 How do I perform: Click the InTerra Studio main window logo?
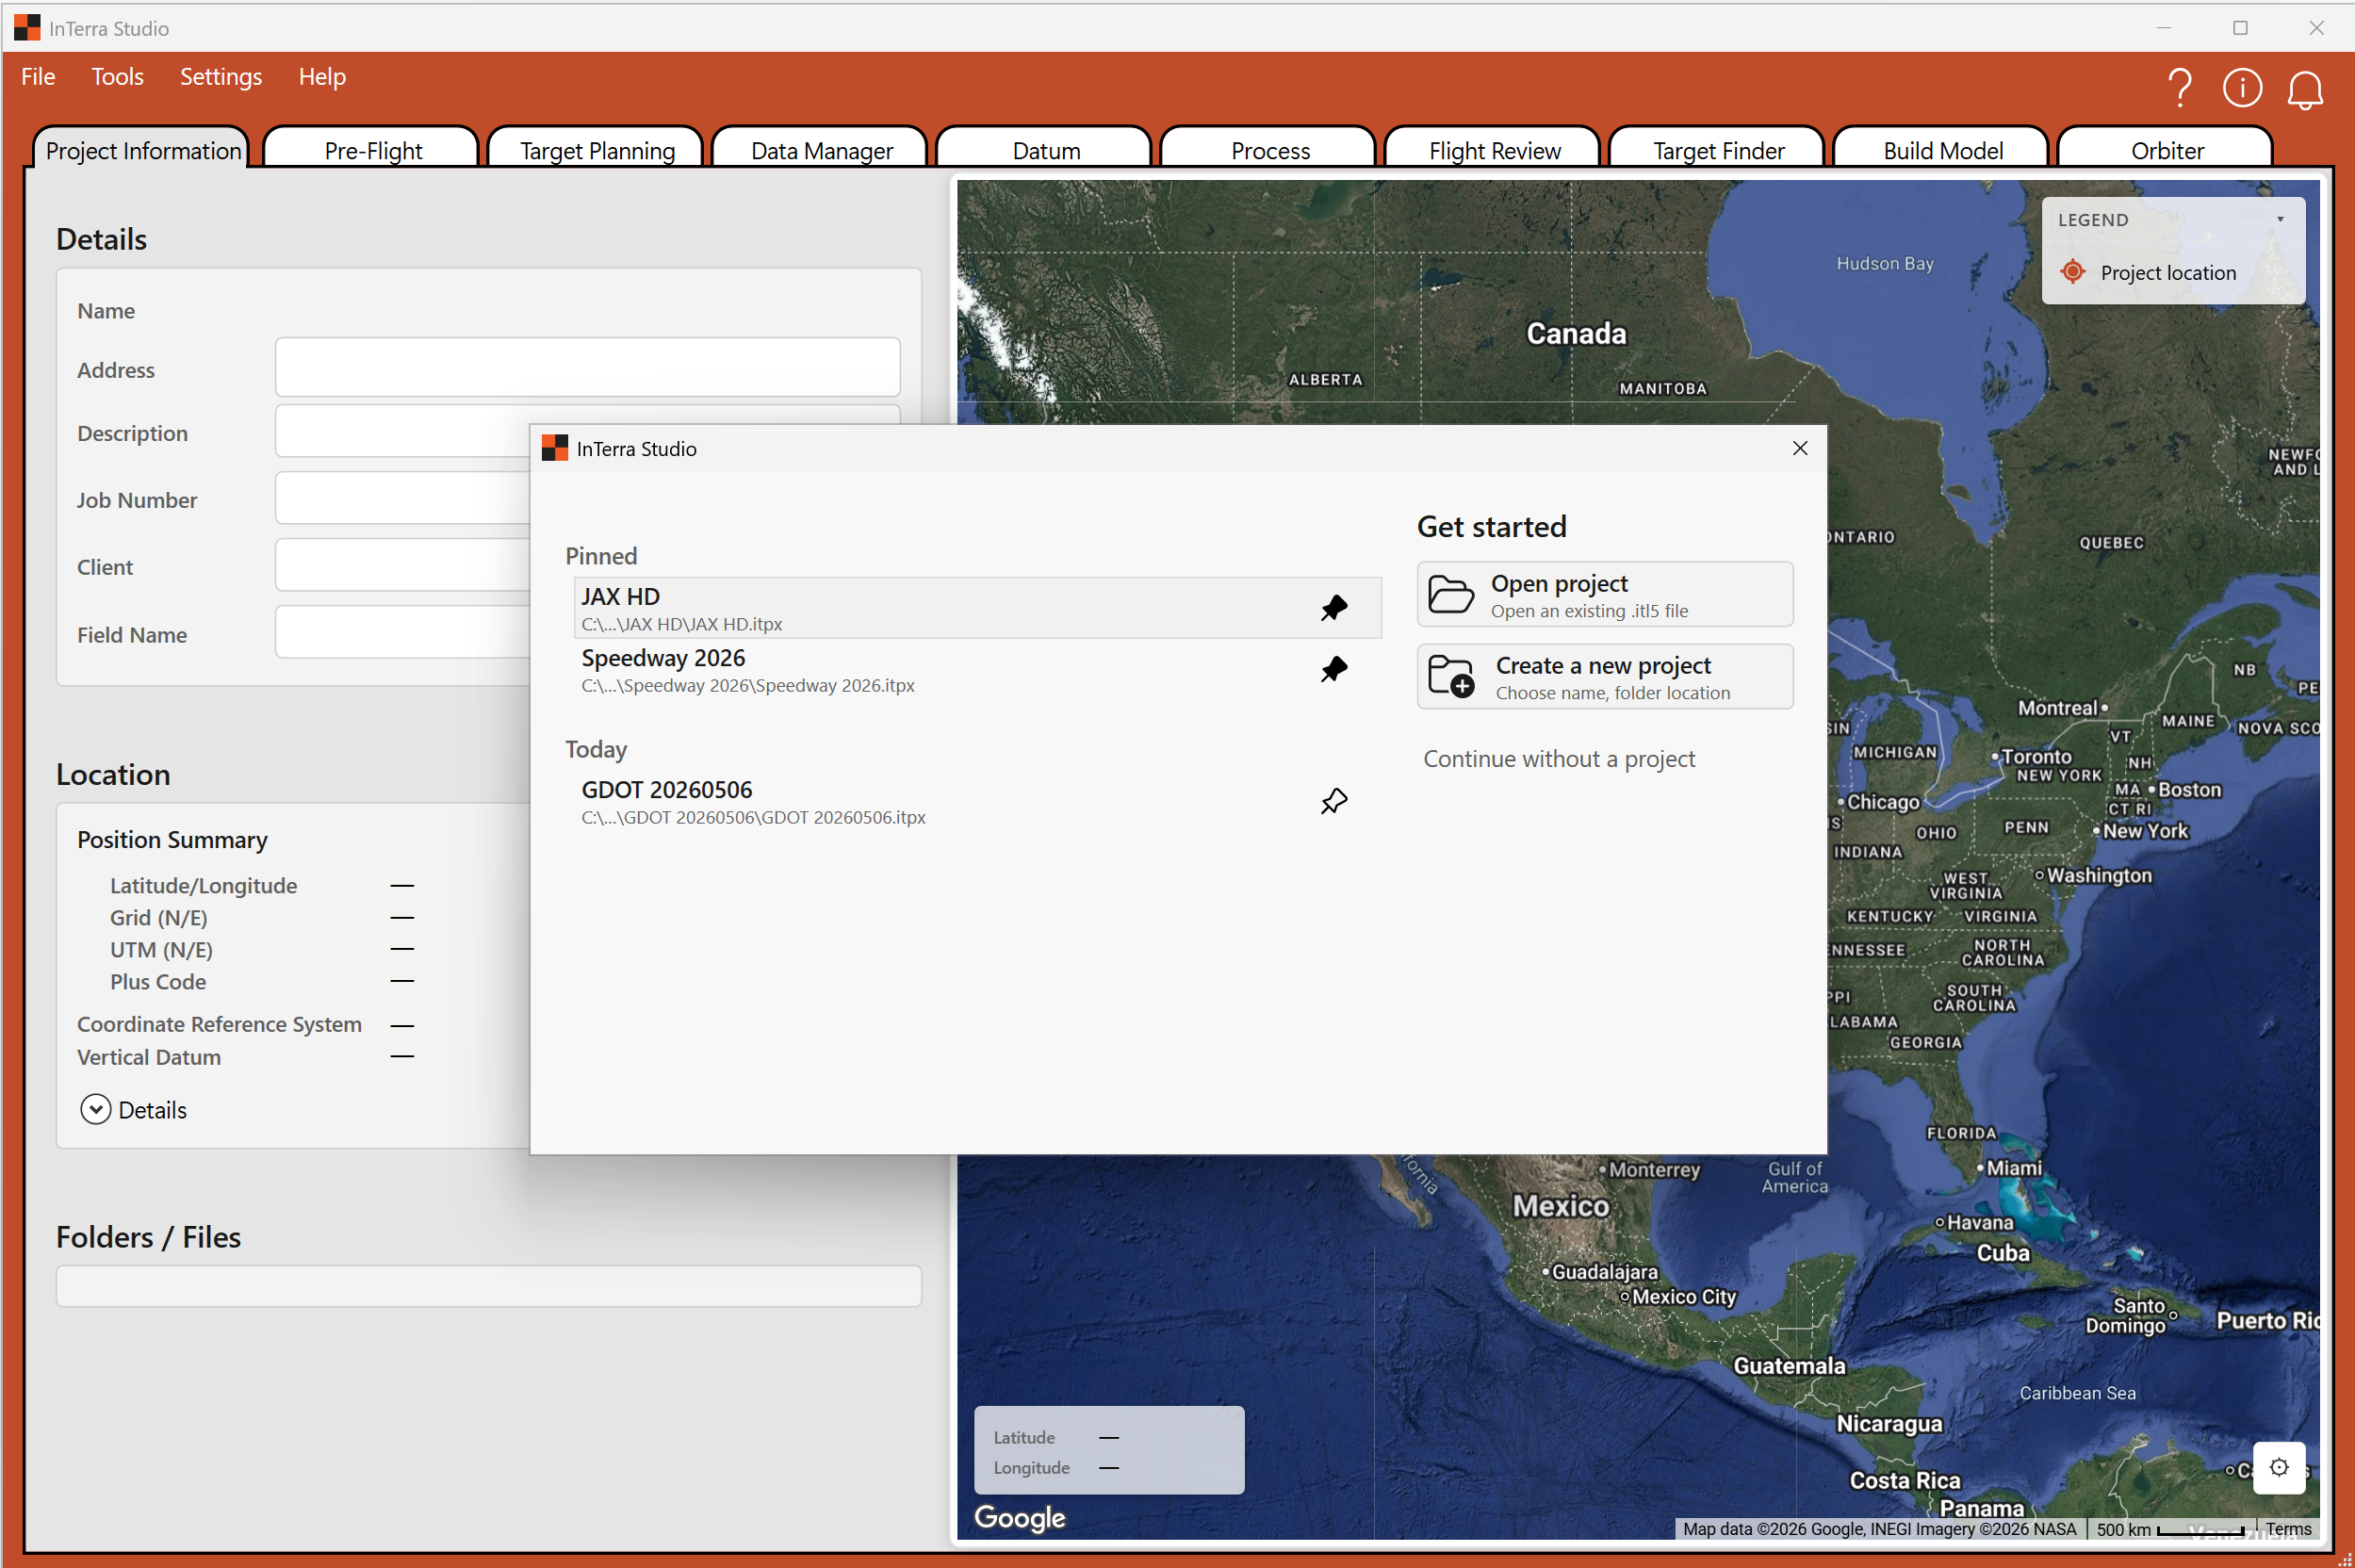tap(27, 28)
